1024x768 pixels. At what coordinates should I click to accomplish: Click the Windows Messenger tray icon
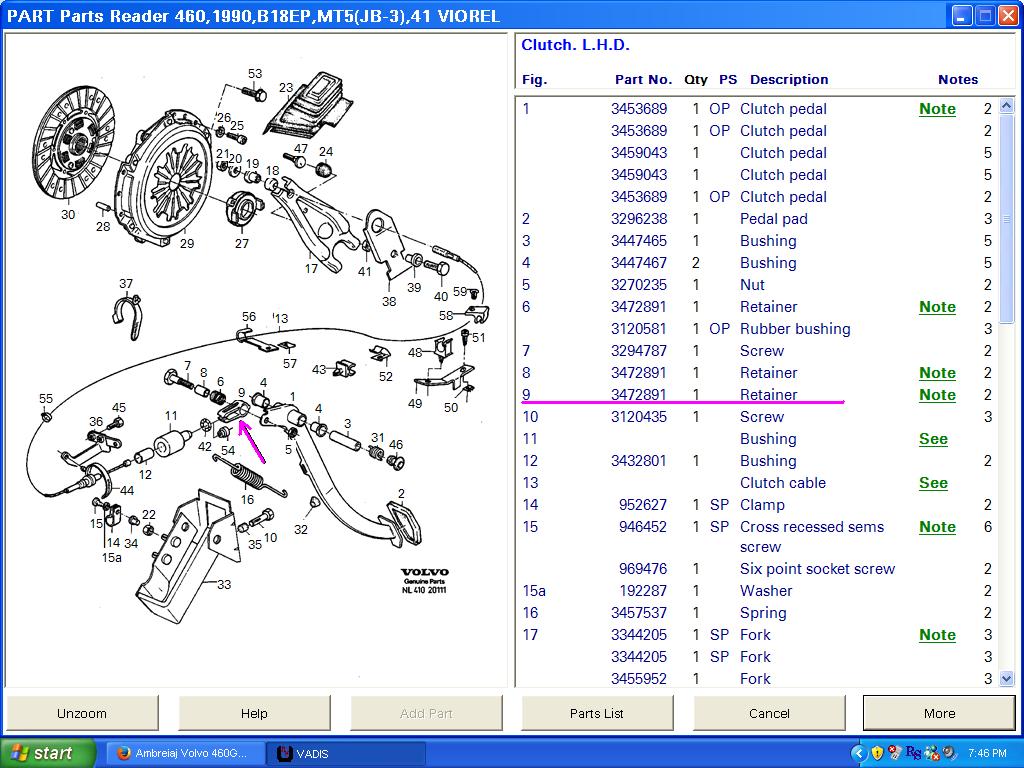932,753
